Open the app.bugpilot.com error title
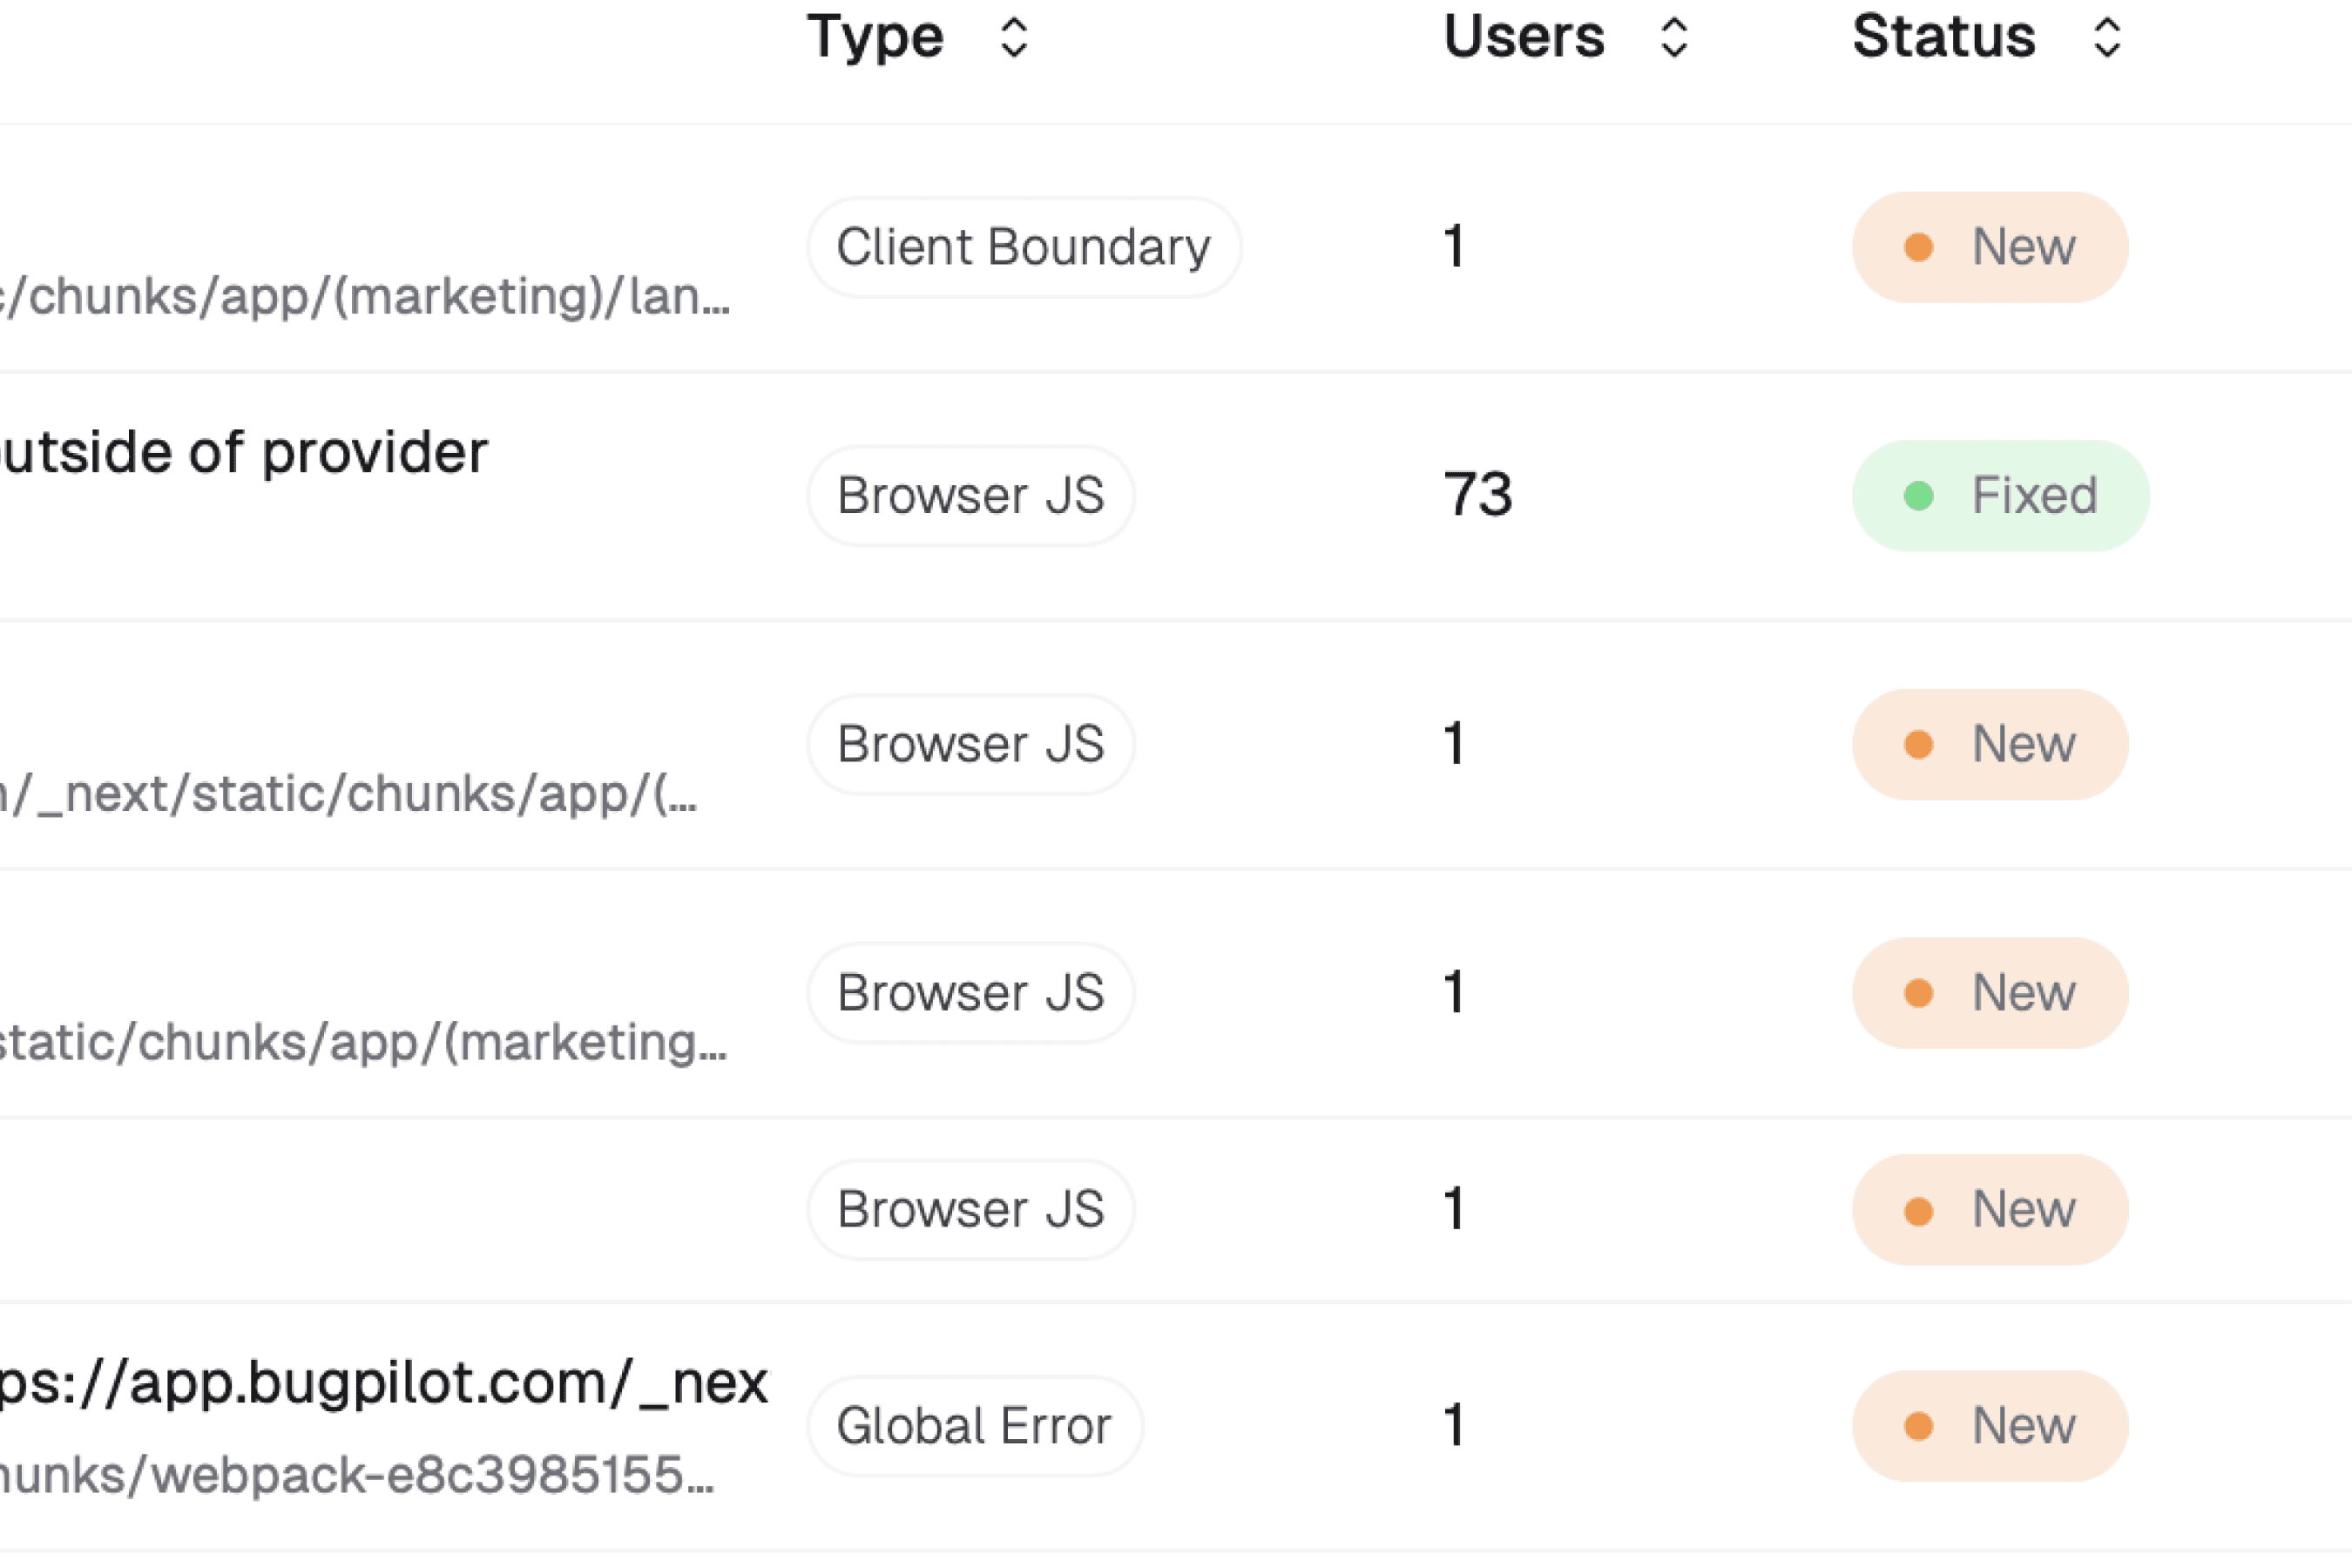The image size is (2352, 1568). tap(383, 1383)
